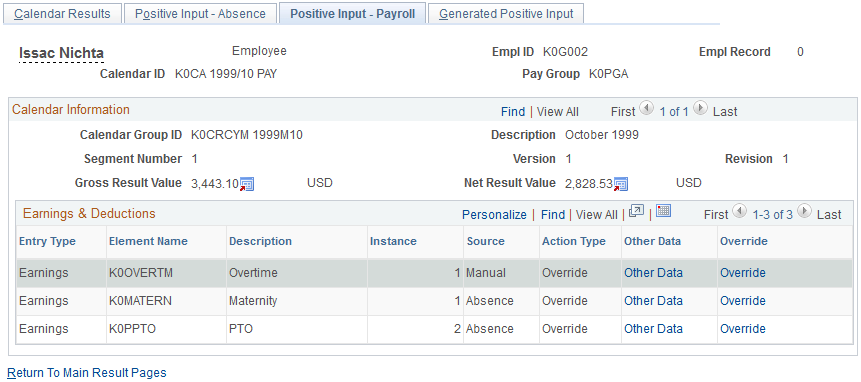Click First in Calendar Information navigation
This screenshot has width=861, height=382.
coord(623,112)
